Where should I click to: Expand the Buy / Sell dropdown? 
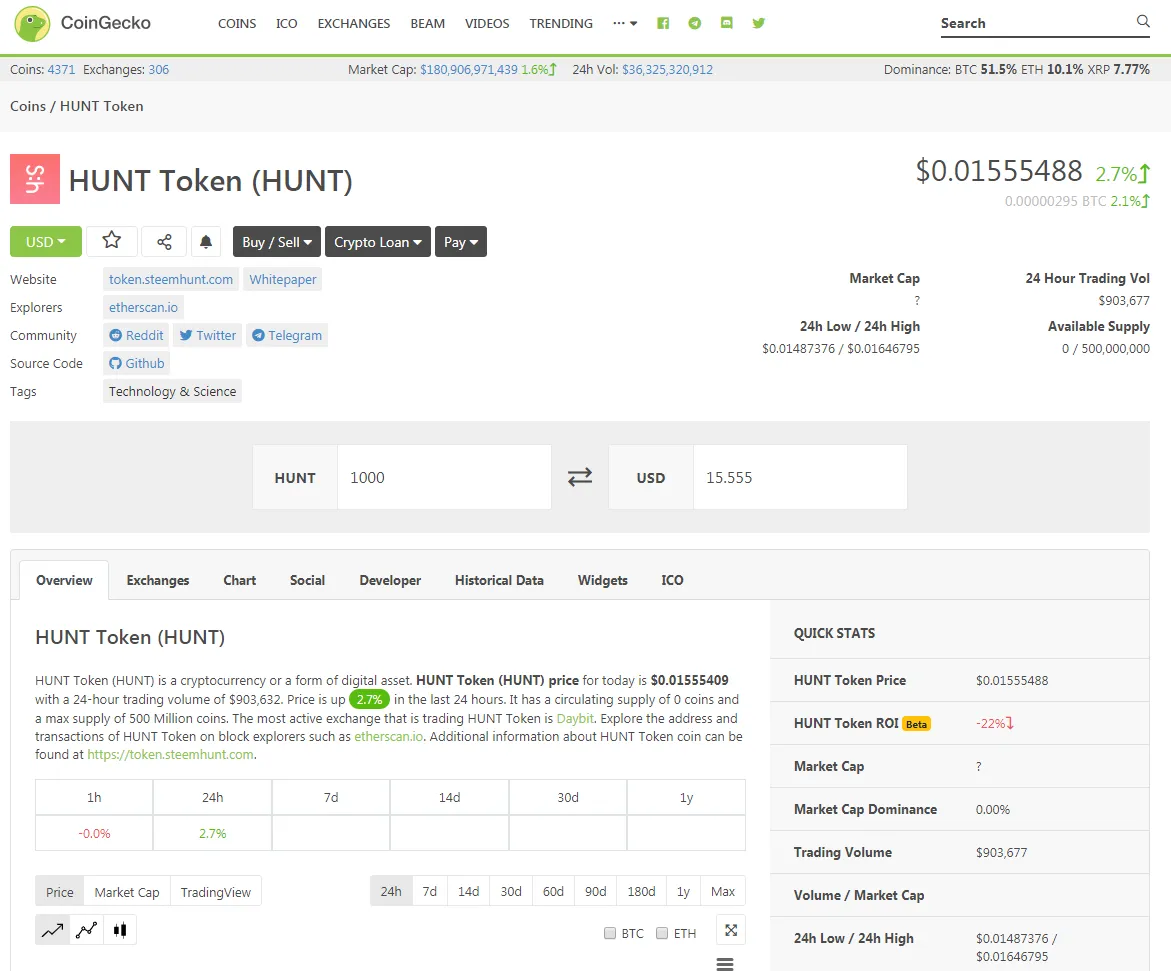277,241
